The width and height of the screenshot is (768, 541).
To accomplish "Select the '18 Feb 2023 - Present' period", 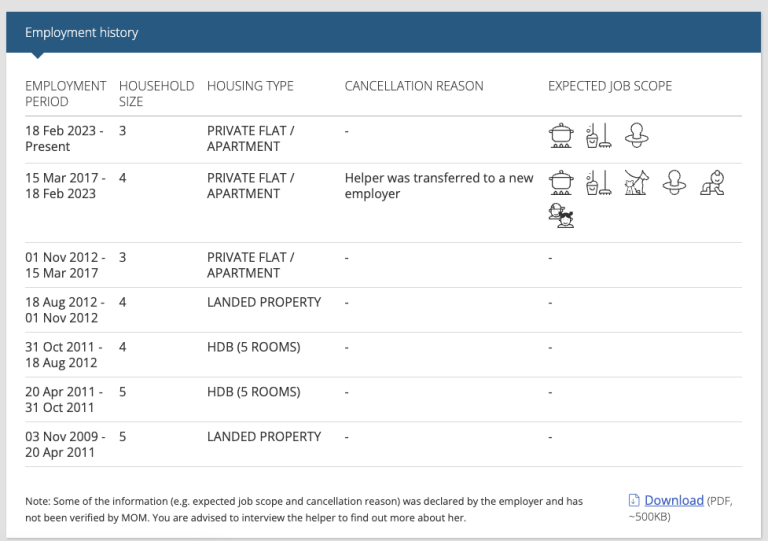I will [x=64, y=139].
